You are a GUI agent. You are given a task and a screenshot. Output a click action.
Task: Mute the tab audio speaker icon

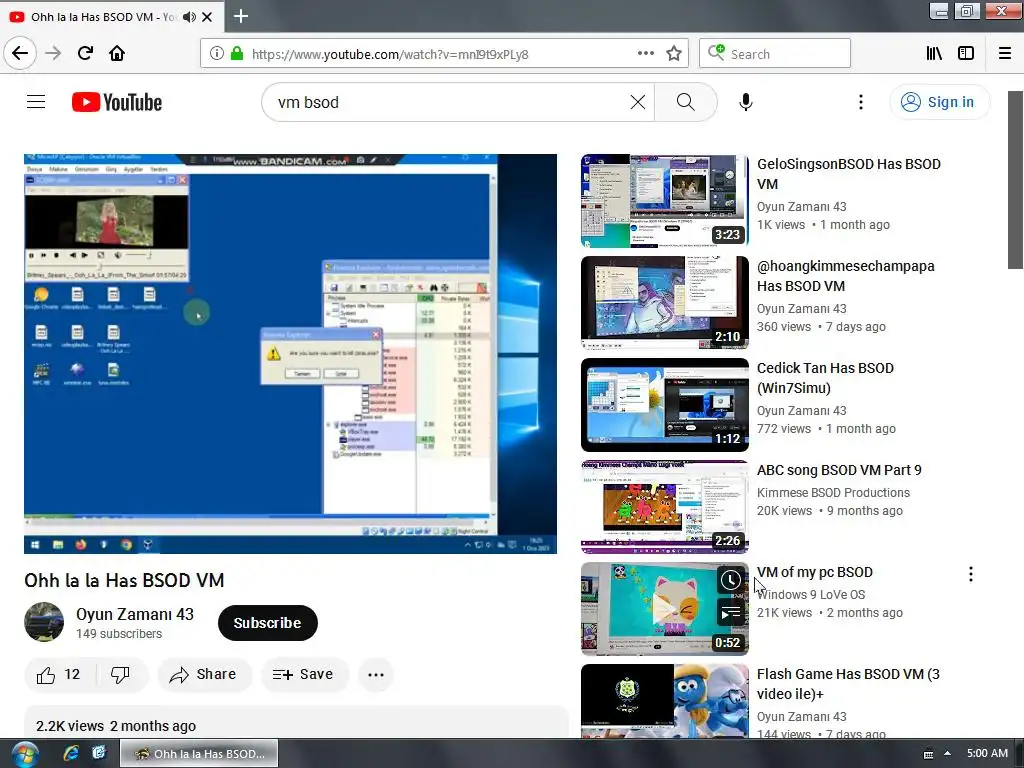189,17
